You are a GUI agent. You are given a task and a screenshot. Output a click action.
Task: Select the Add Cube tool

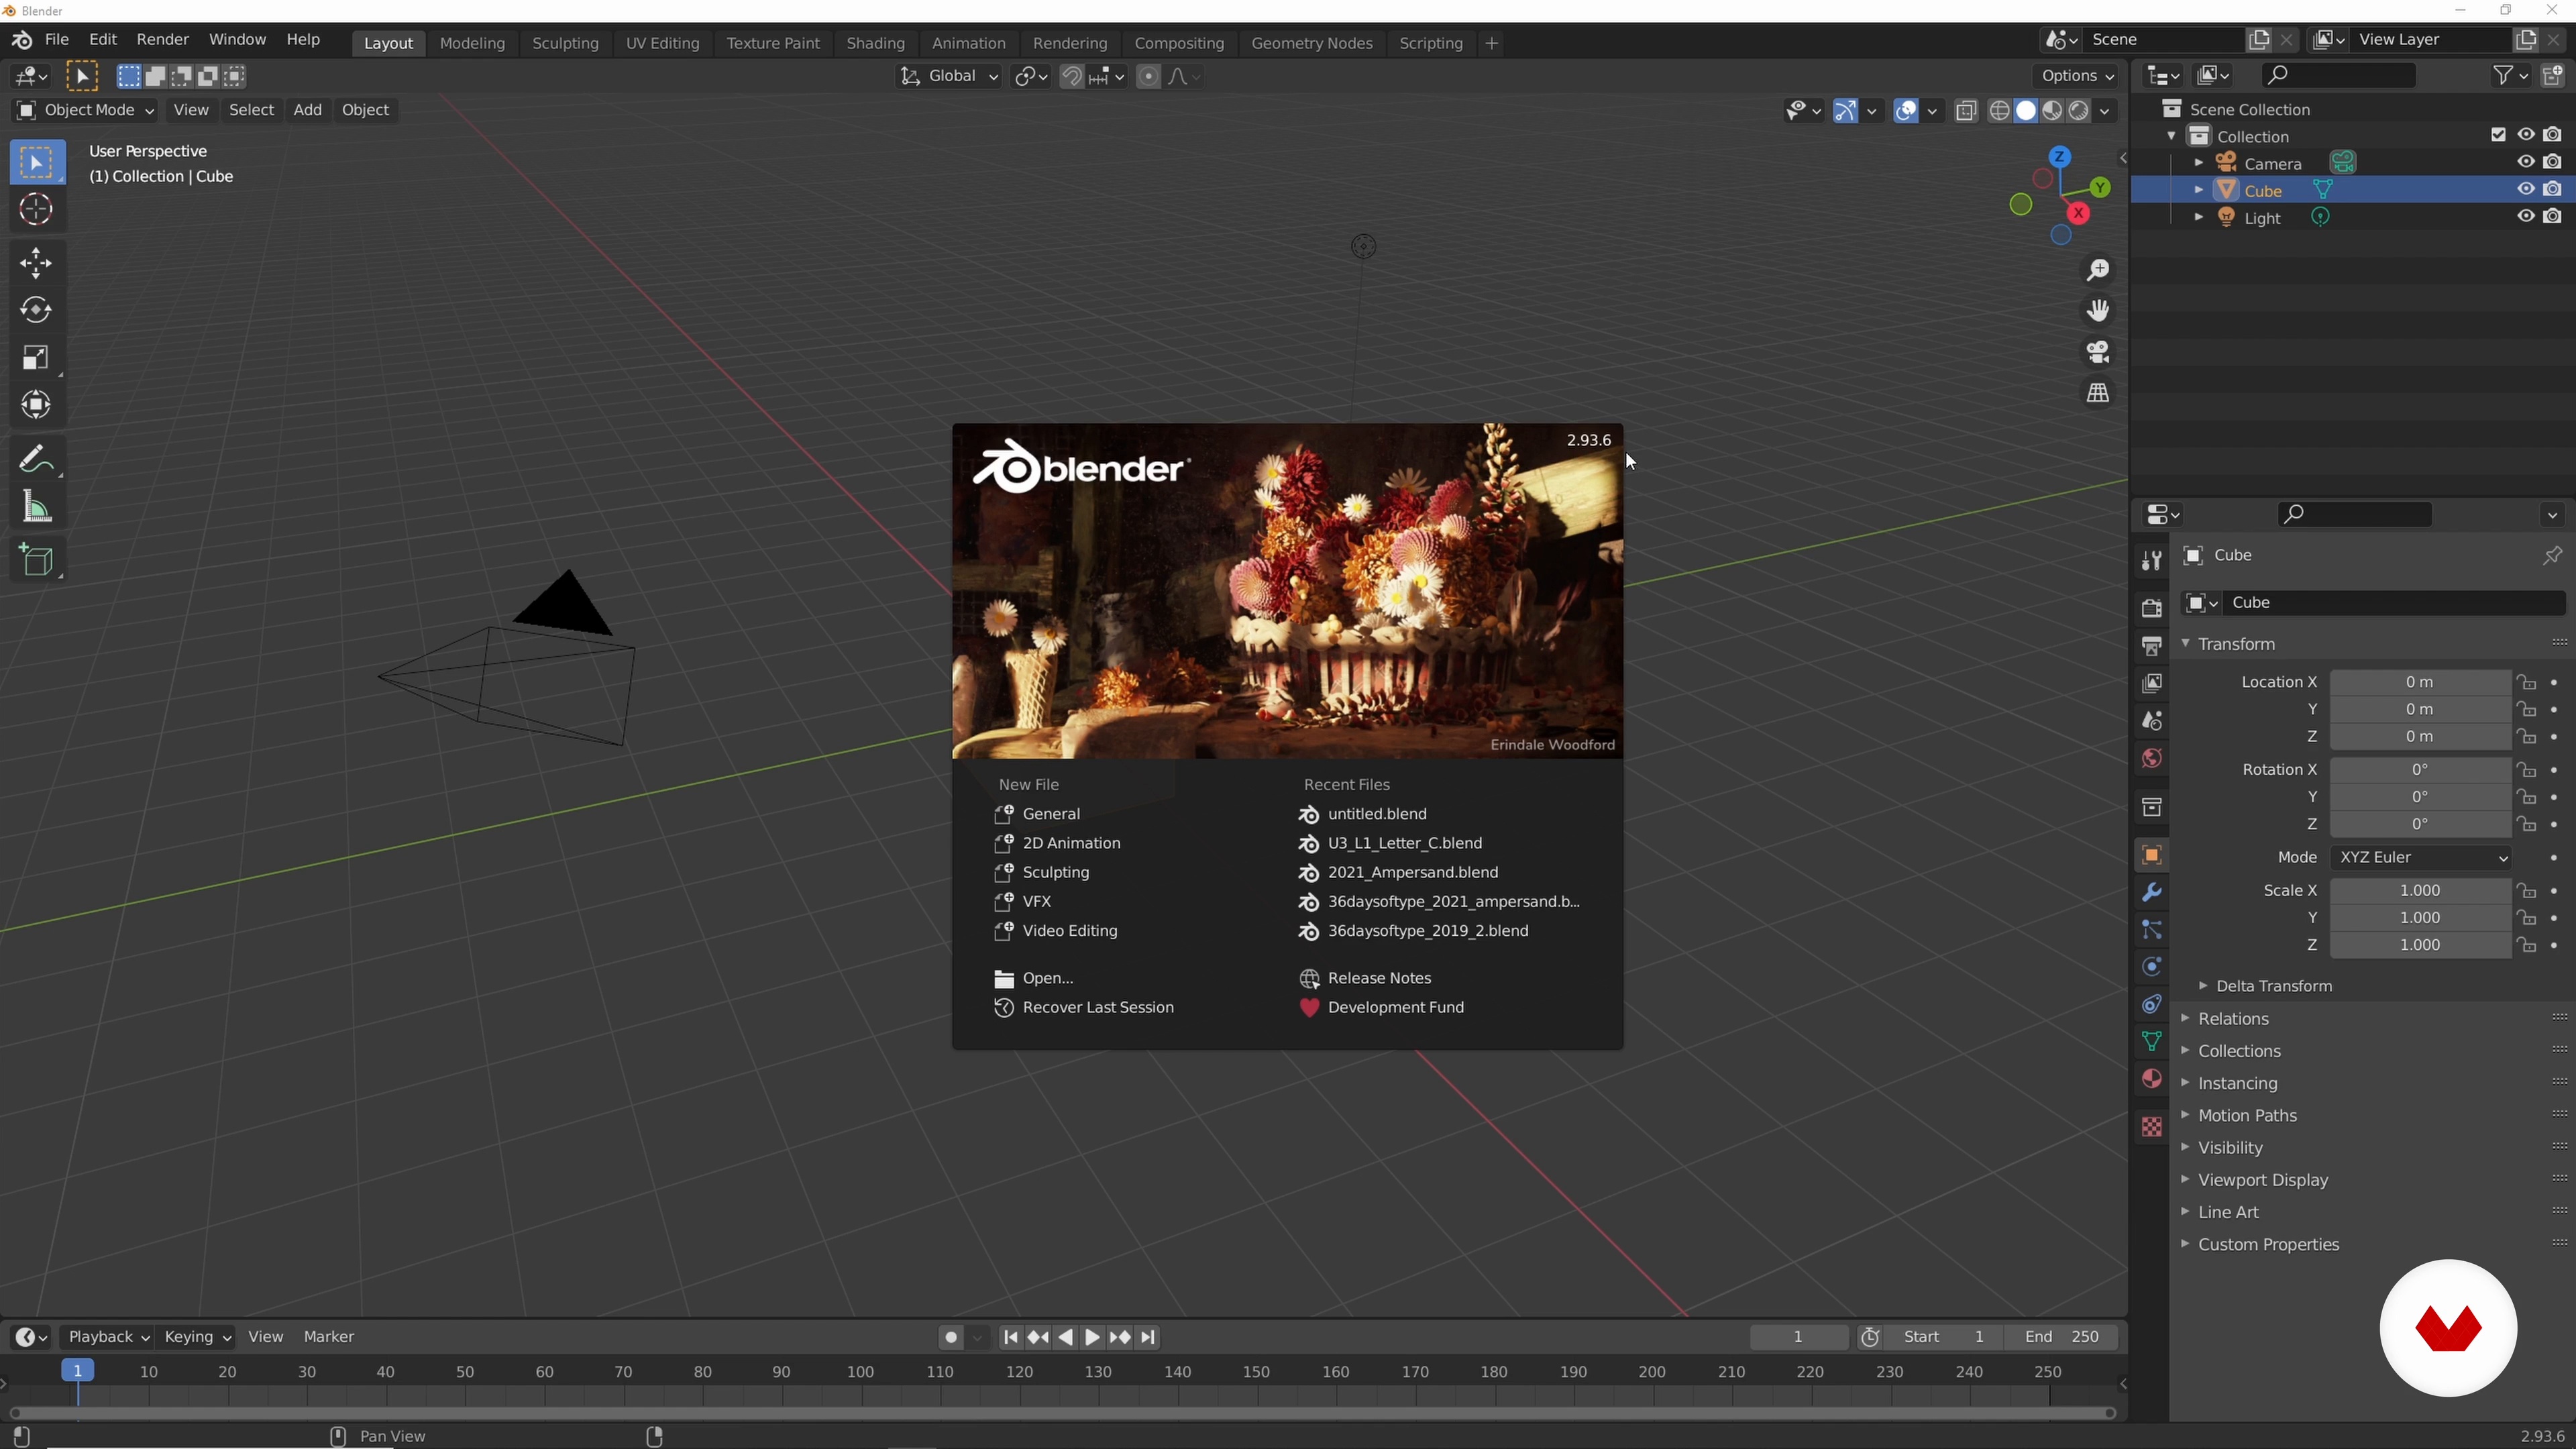coord(36,561)
